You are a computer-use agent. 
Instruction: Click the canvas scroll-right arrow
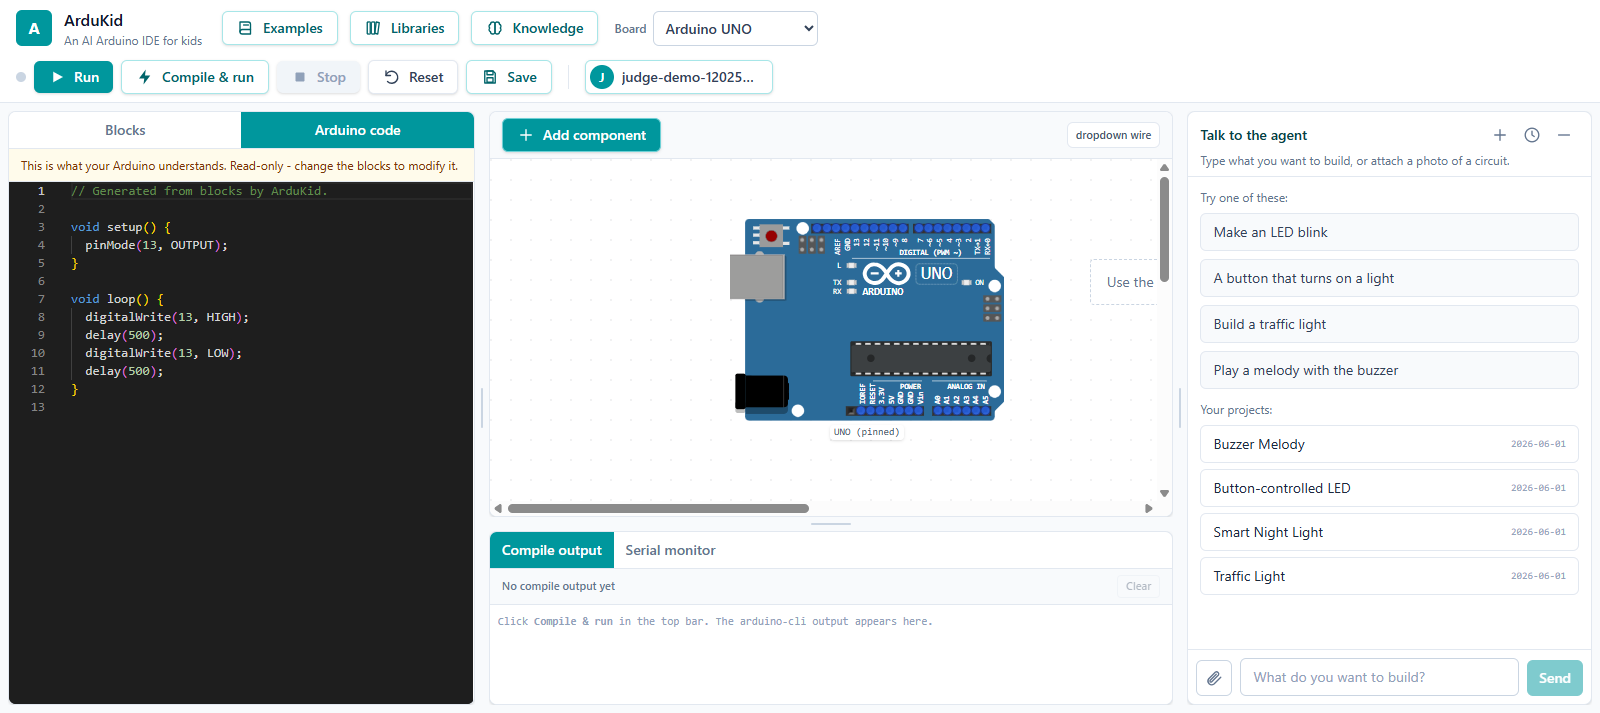click(1149, 508)
